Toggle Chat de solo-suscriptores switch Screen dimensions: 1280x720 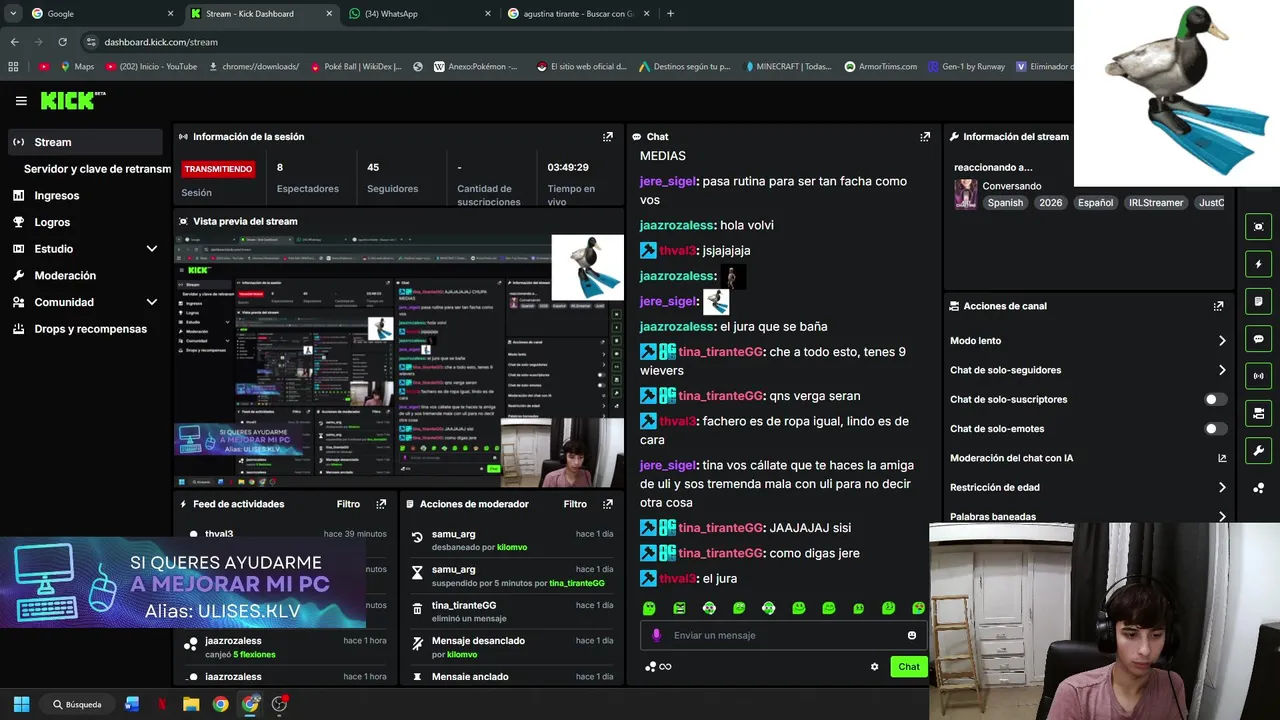pos(1215,399)
